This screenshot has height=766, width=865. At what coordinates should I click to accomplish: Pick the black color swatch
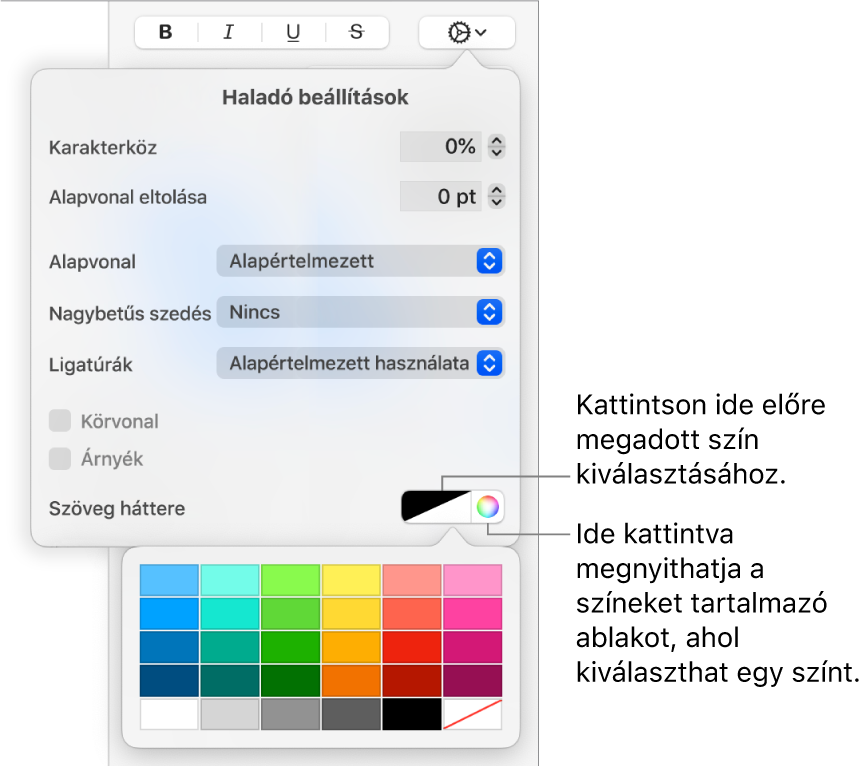tap(412, 714)
